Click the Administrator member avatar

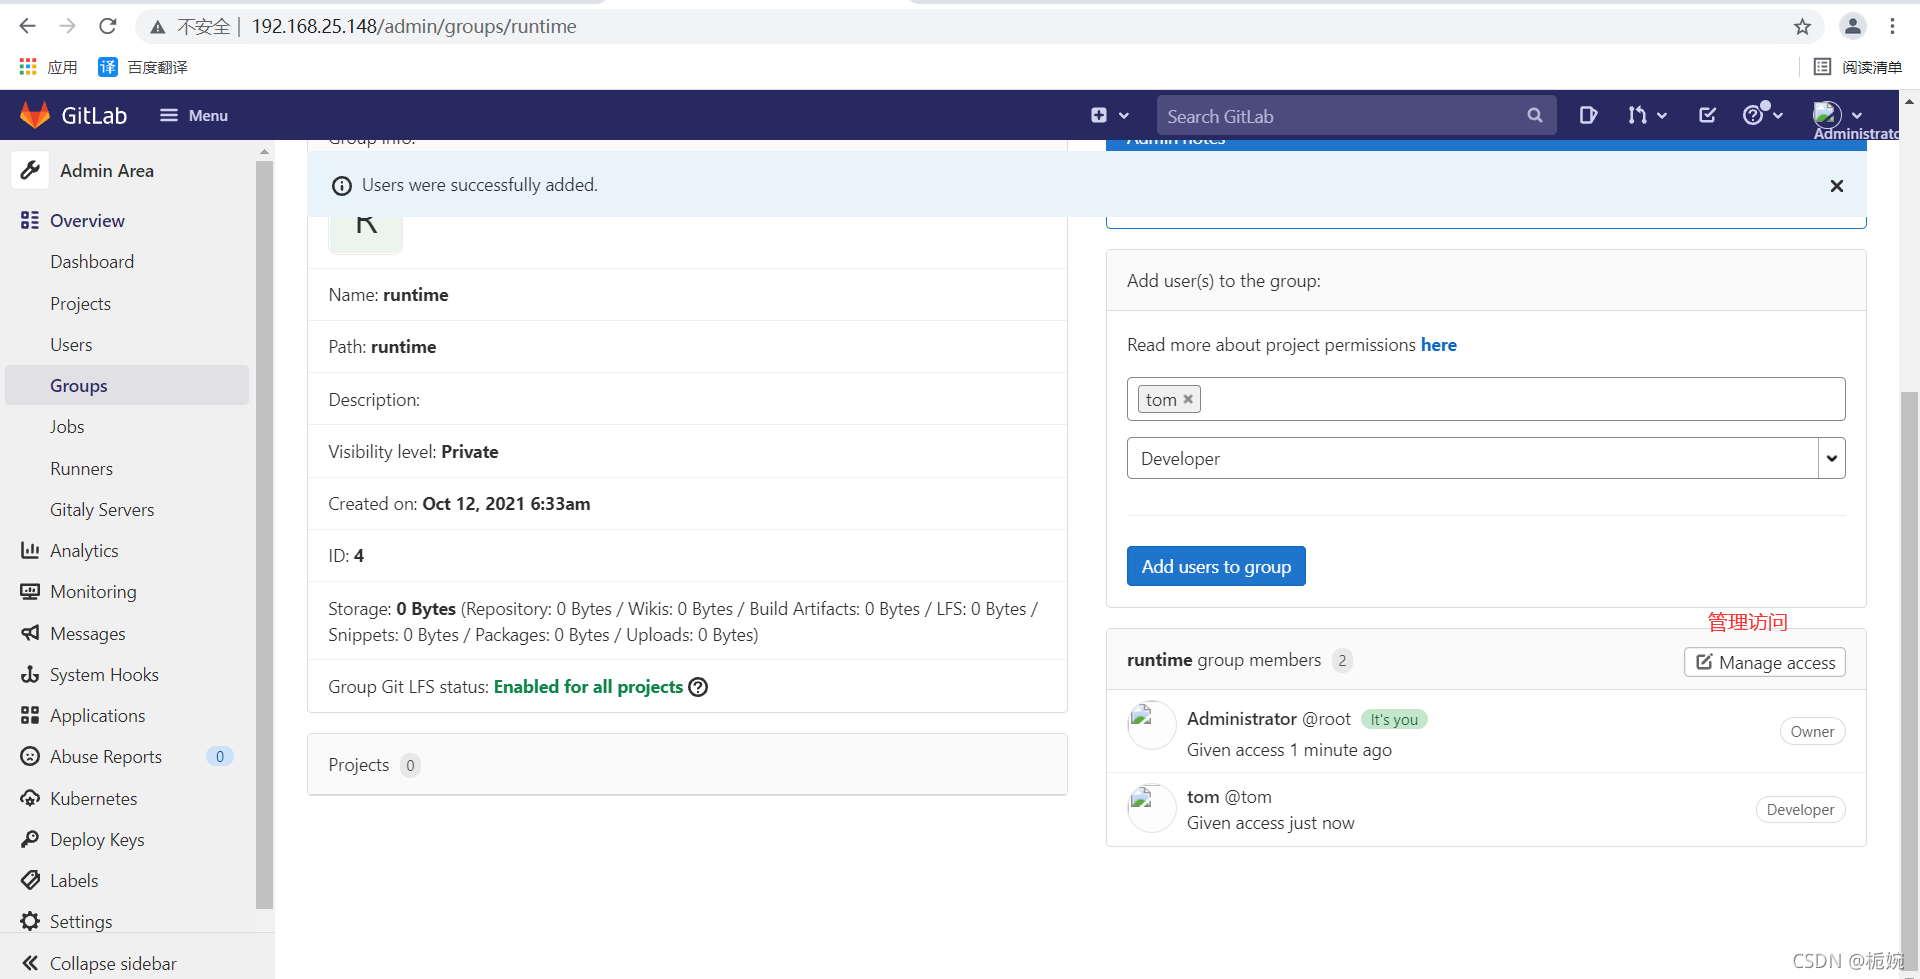1151,724
